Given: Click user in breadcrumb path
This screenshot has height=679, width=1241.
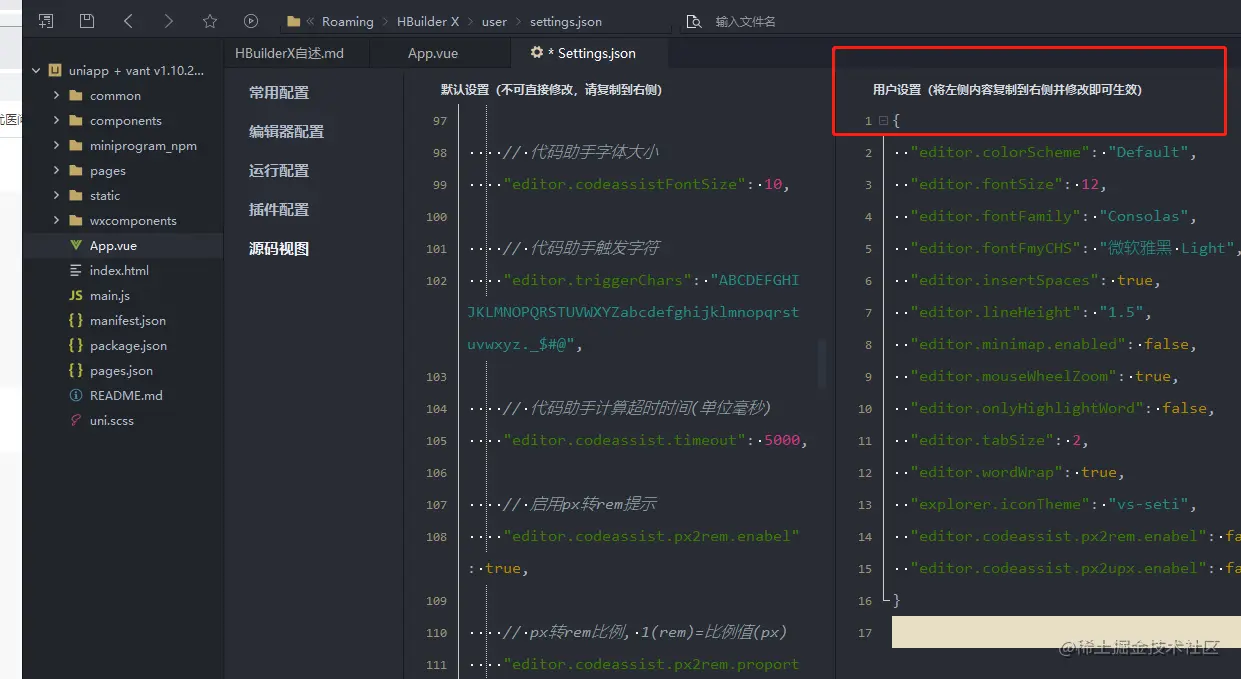Looking at the screenshot, I should pos(494,21).
